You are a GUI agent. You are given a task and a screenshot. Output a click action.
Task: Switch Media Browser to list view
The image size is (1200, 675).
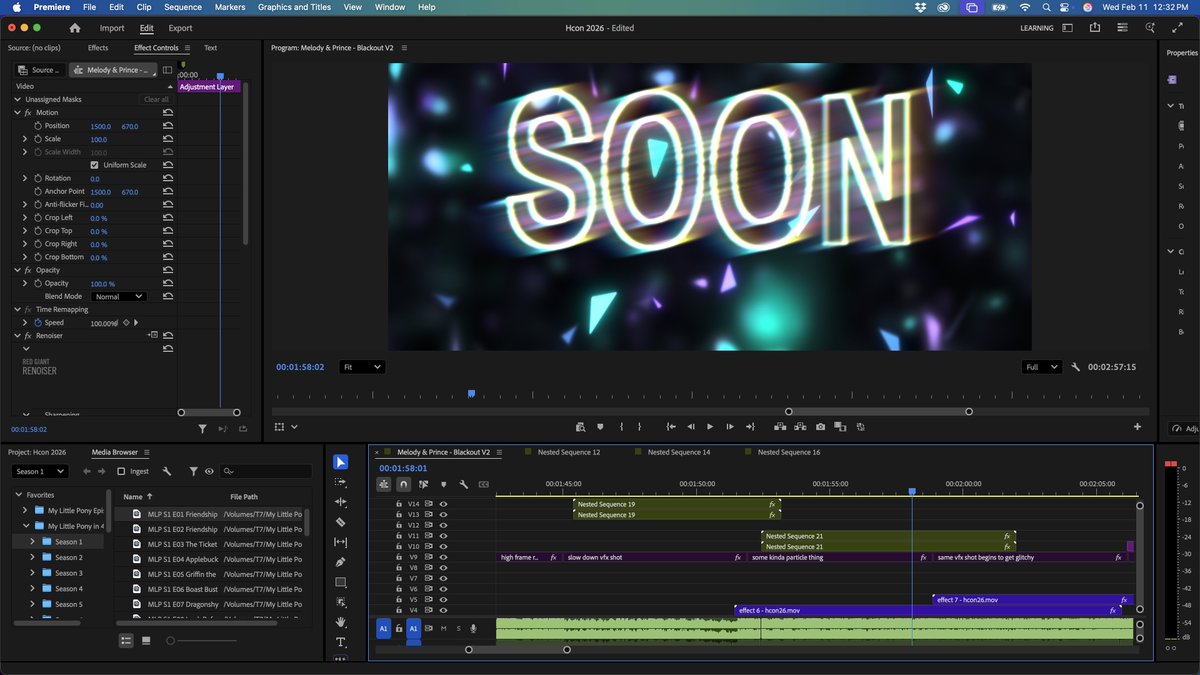point(126,640)
